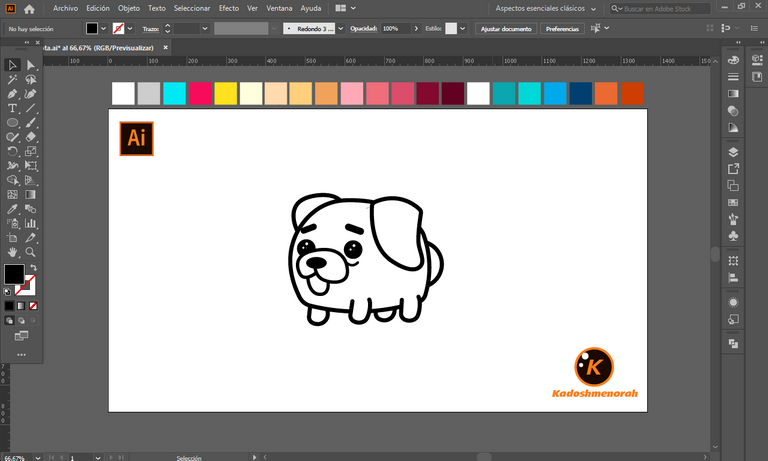Viewport: 768px width, 461px height.
Task: Enable Draw Normal mode
Action: pos(9,320)
